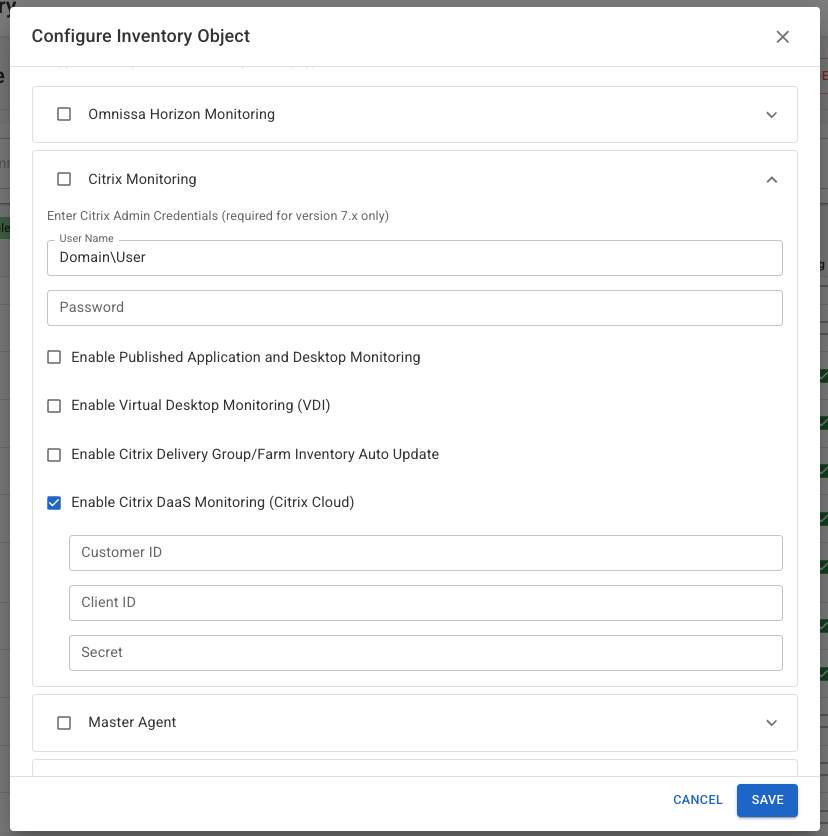828x836 pixels.
Task: Collapse the Citrix Monitoring section
Action: tap(771, 180)
